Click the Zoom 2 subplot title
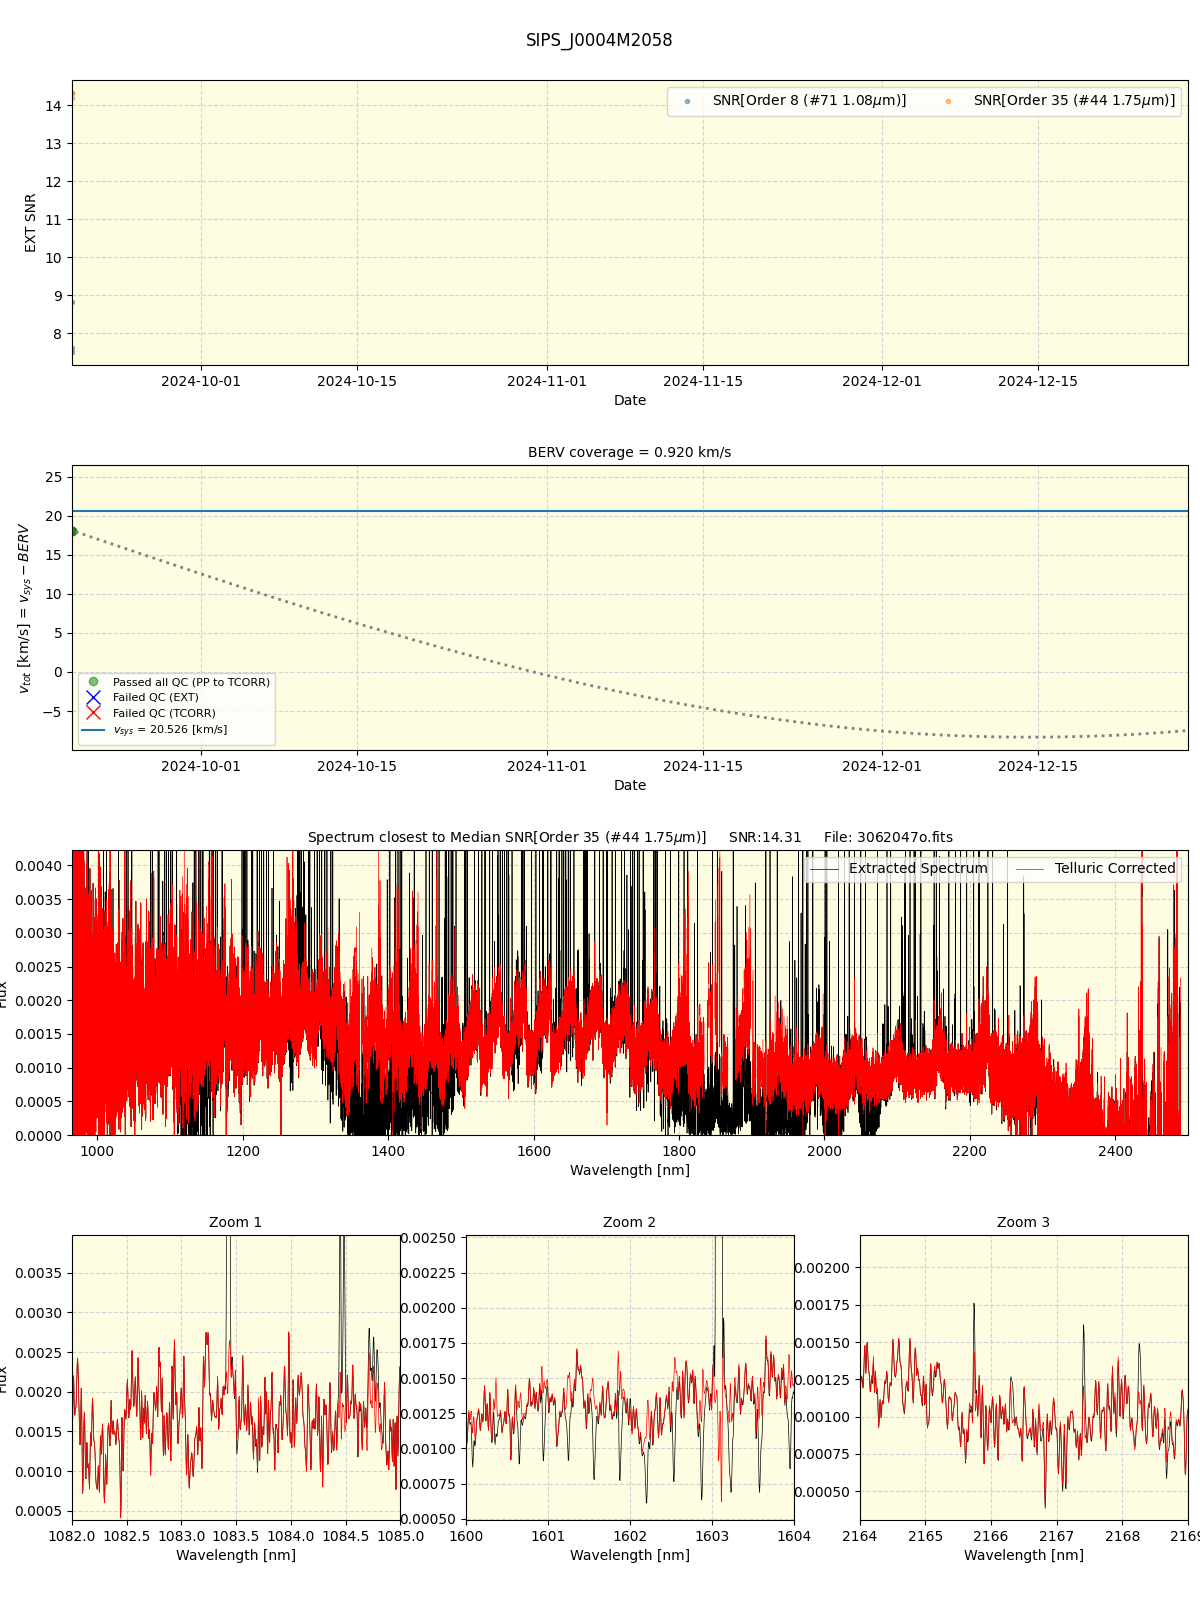Screen dimensions: 1200x1600 tap(630, 1223)
